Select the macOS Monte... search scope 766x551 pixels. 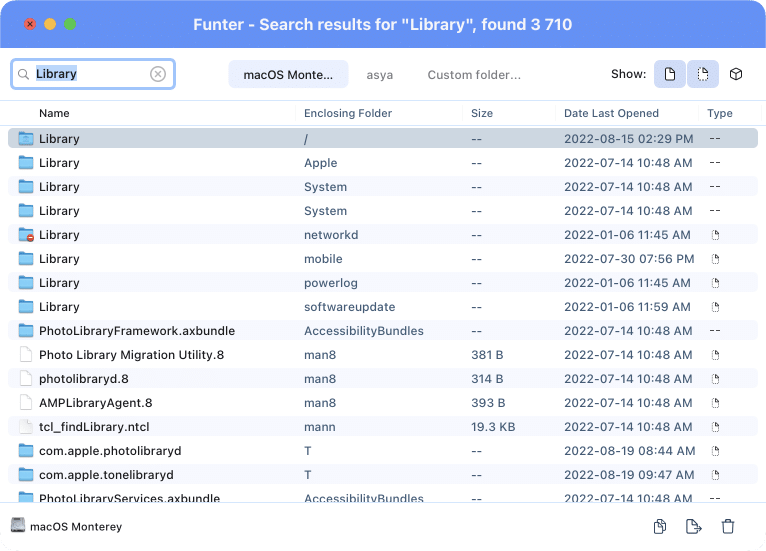(x=288, y=74)
